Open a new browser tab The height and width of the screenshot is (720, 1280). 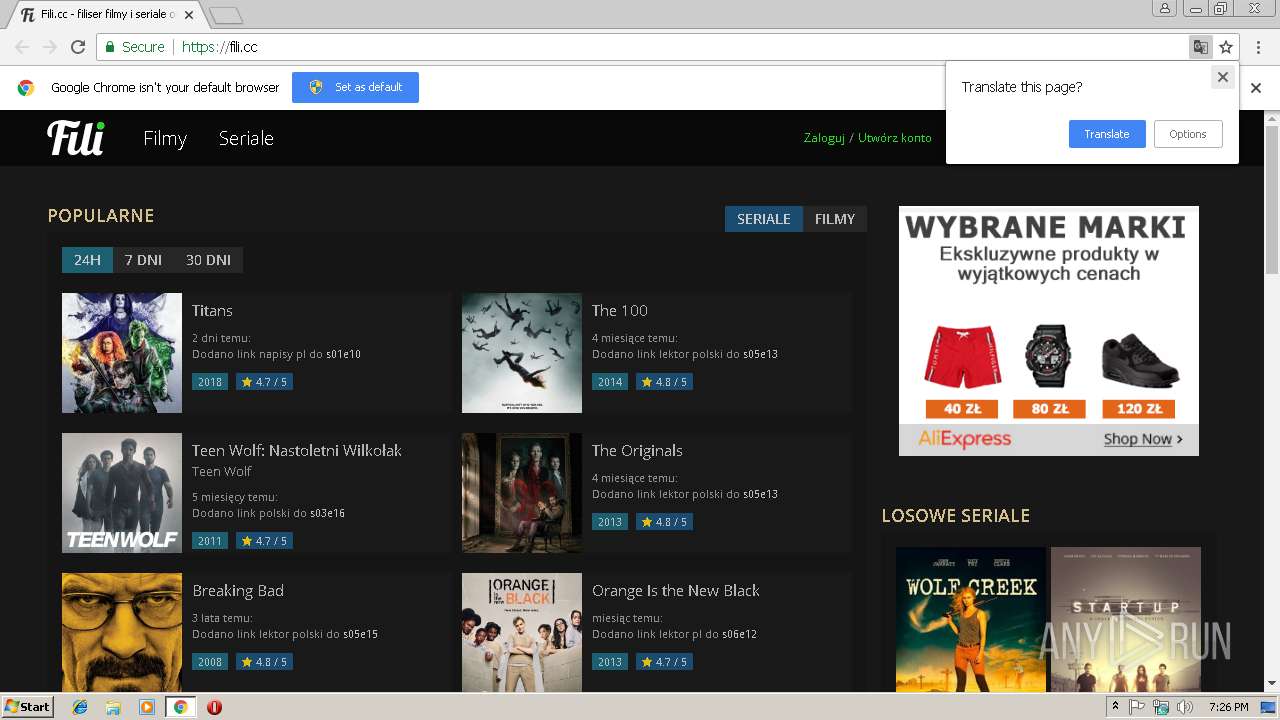tap(226, 15)
